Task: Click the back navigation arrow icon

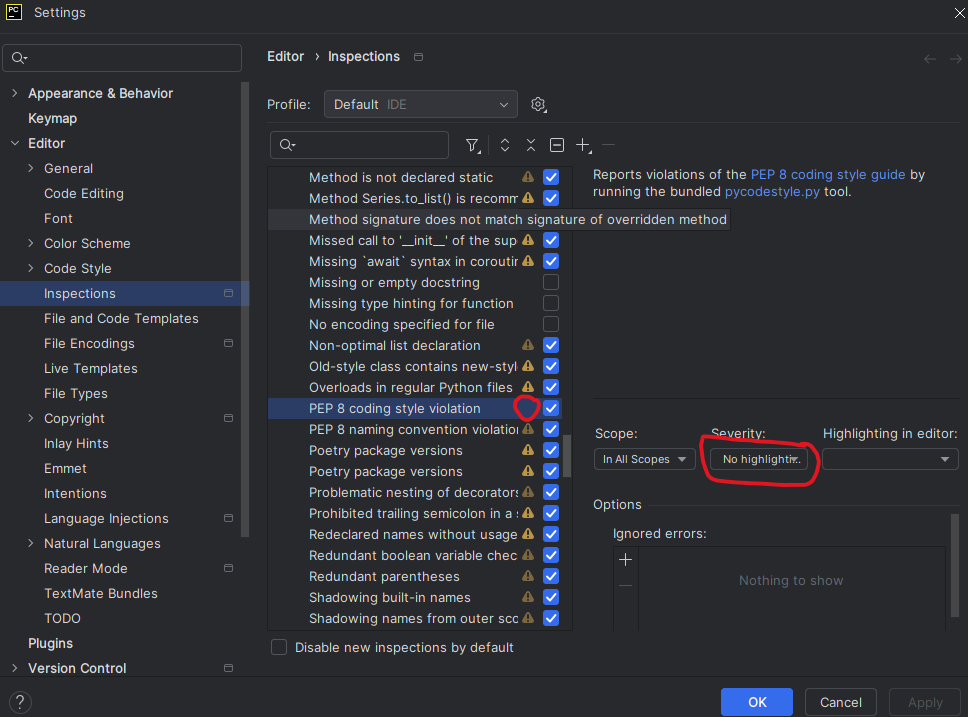Action: 930,59
